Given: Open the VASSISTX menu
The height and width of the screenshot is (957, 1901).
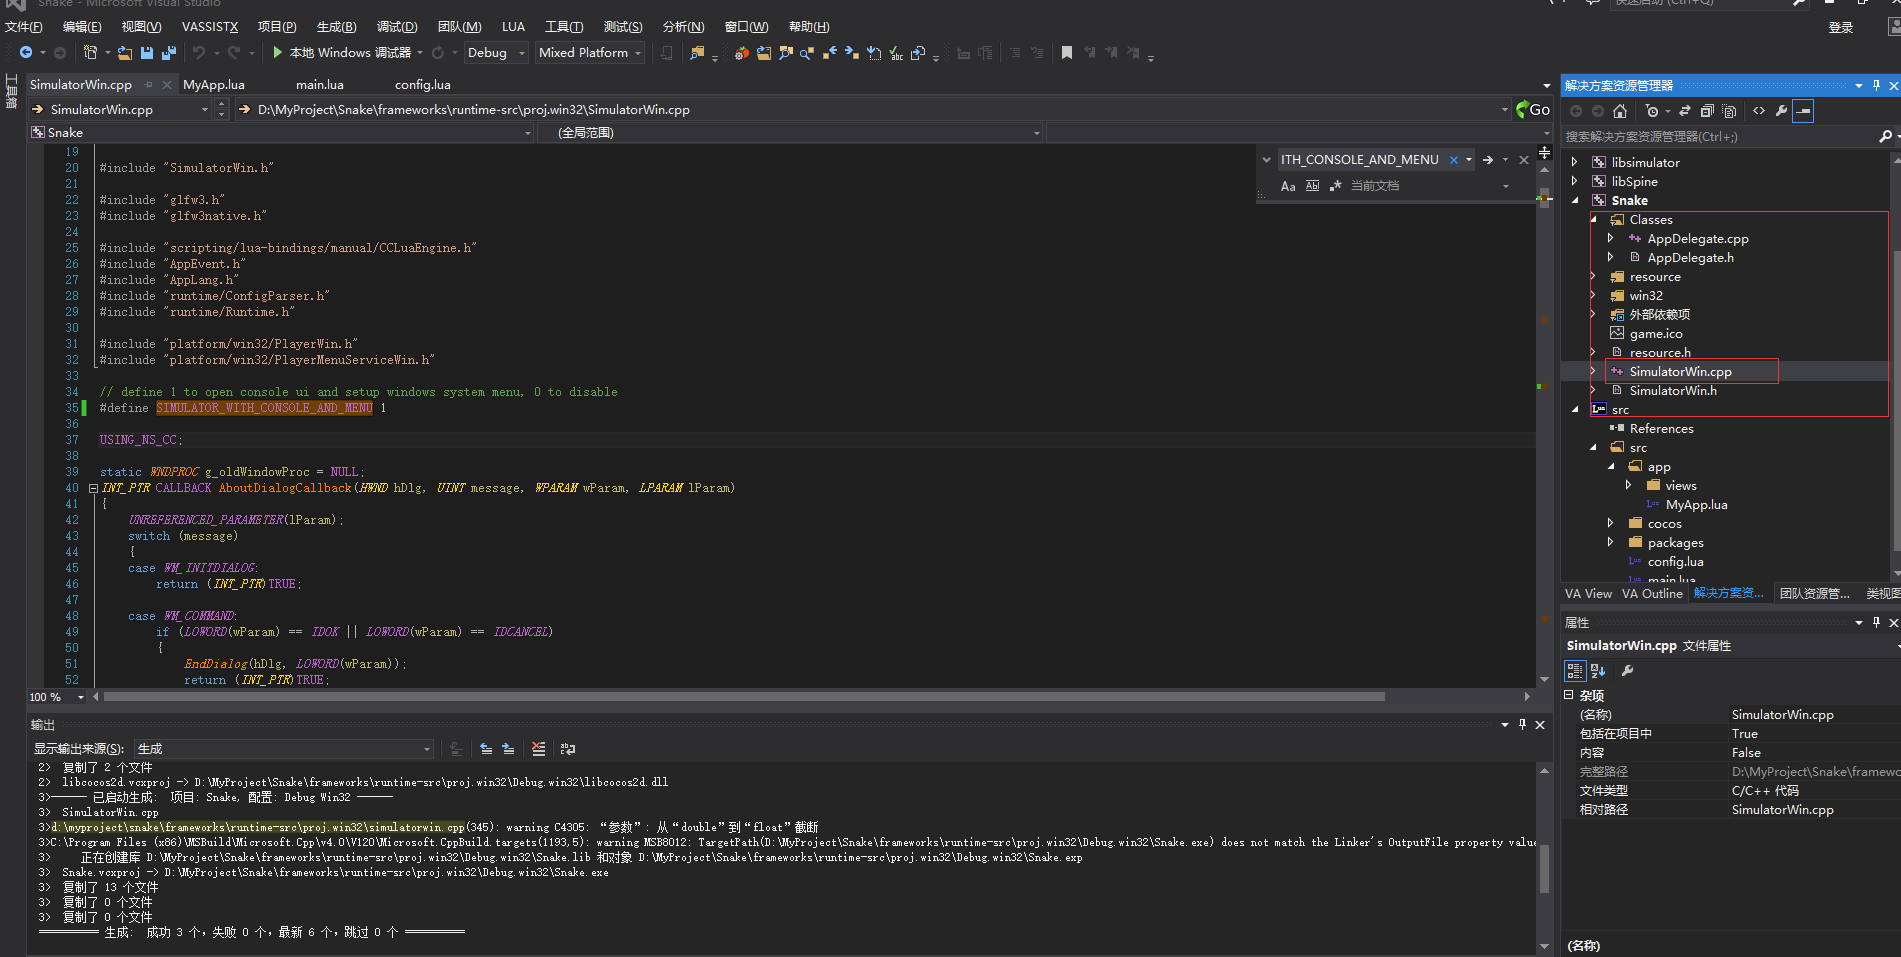Looking at the screenshot, I should (x=210, y=27).
